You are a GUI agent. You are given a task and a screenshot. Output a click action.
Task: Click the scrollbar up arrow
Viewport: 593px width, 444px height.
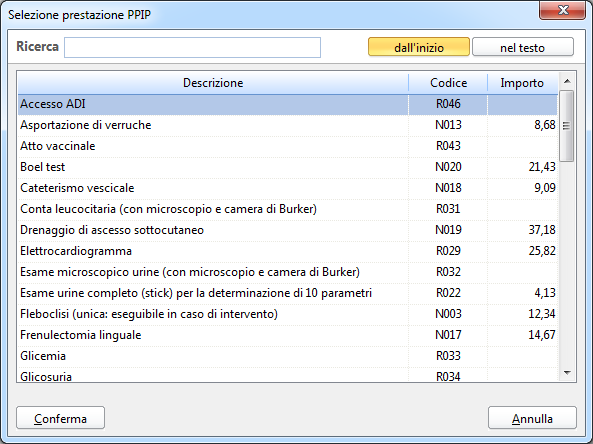[567, 81]
